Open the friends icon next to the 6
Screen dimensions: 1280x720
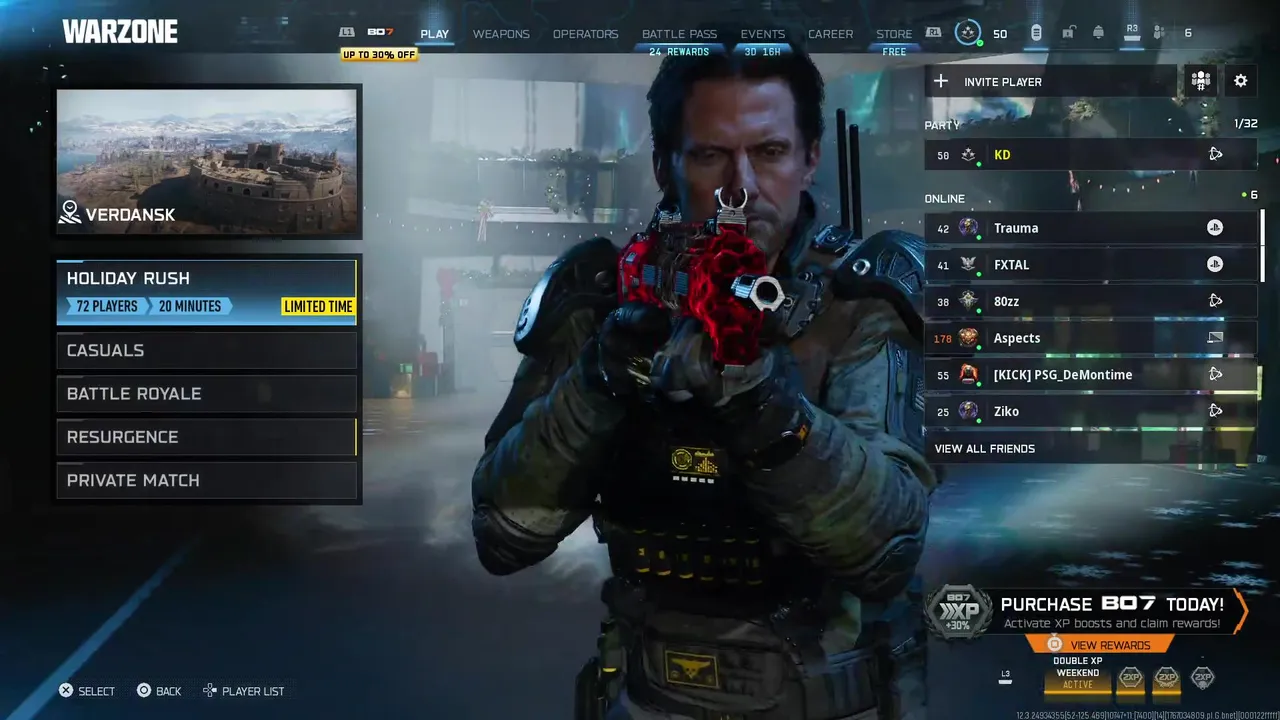[1160, 33]
